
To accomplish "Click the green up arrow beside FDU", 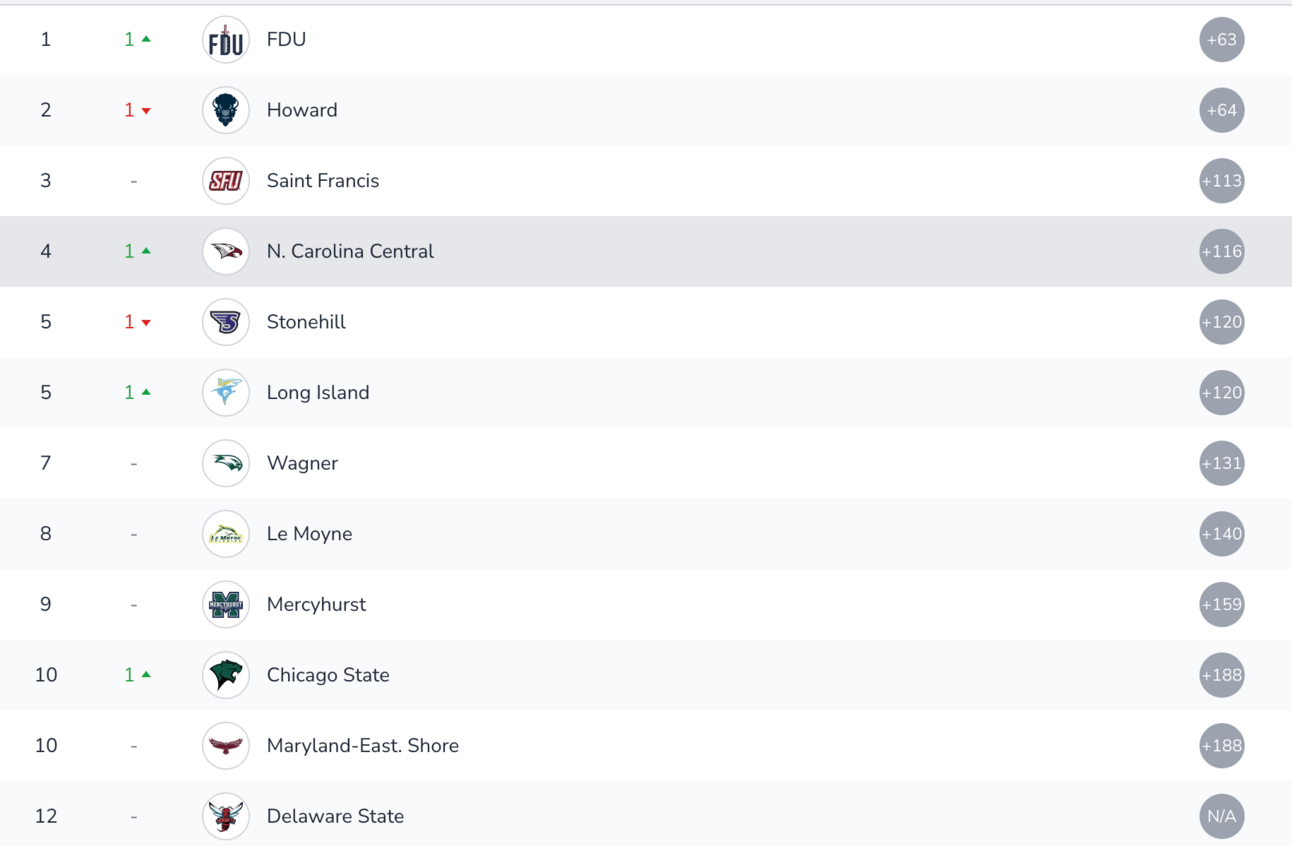I will 146,39.
